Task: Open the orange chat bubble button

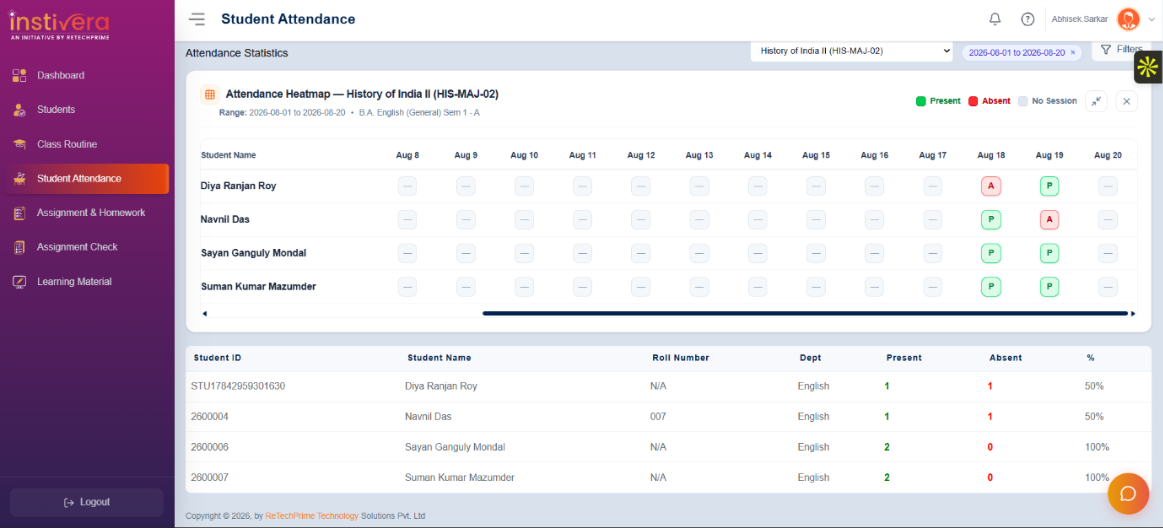Action: coord(1128,494)
